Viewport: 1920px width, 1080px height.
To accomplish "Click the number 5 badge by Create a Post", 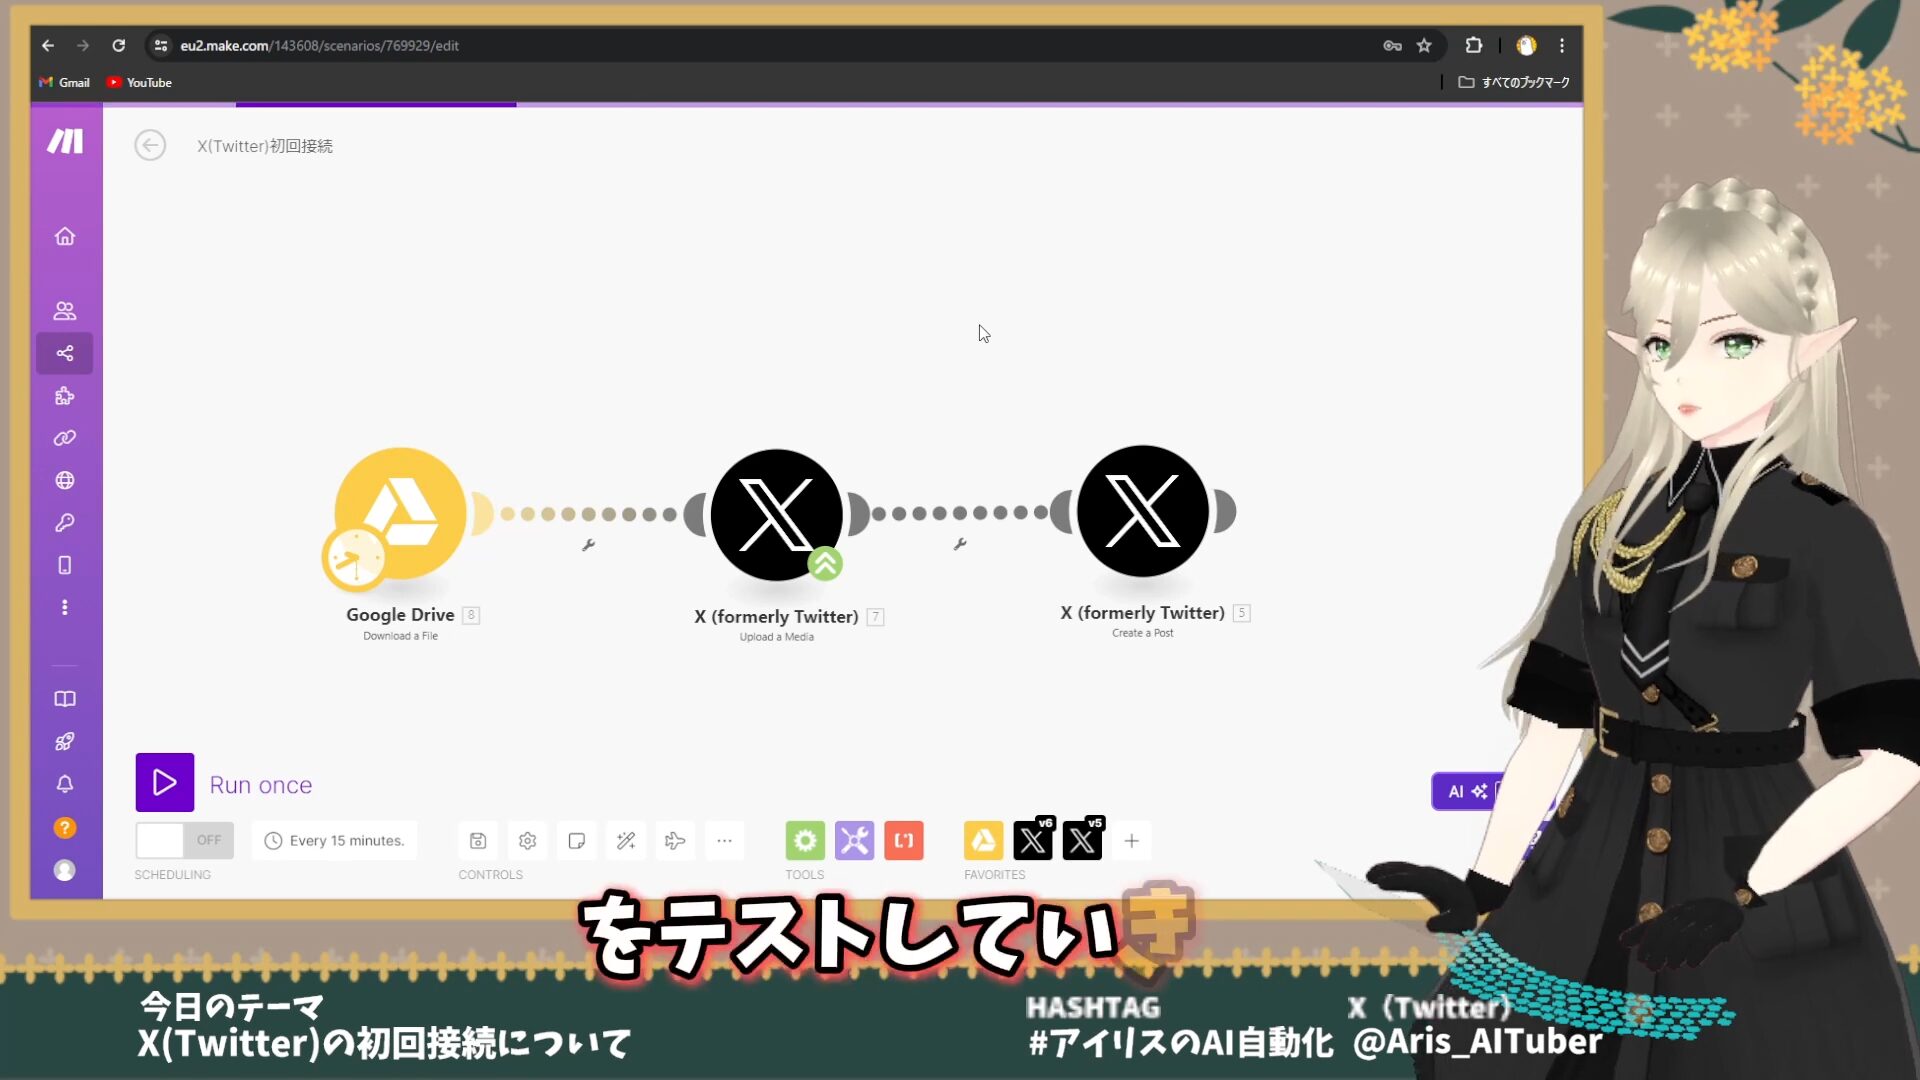I will coord(1241,613).
